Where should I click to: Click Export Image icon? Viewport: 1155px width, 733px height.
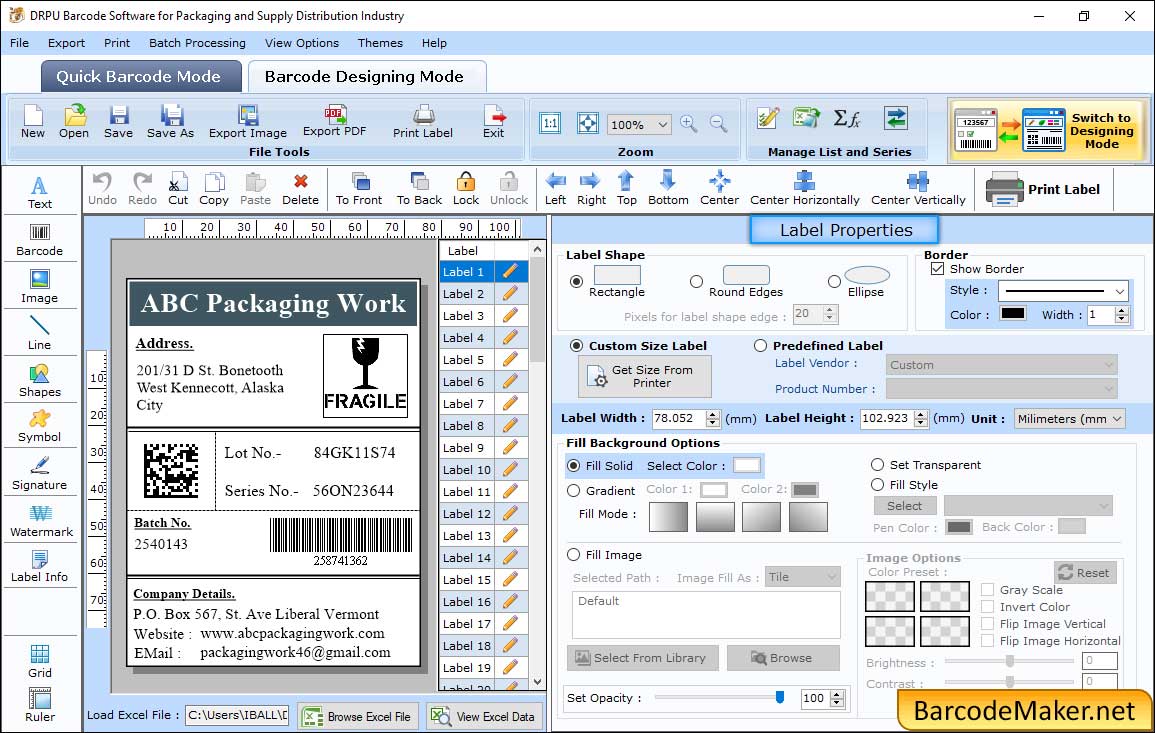point(248,122)
